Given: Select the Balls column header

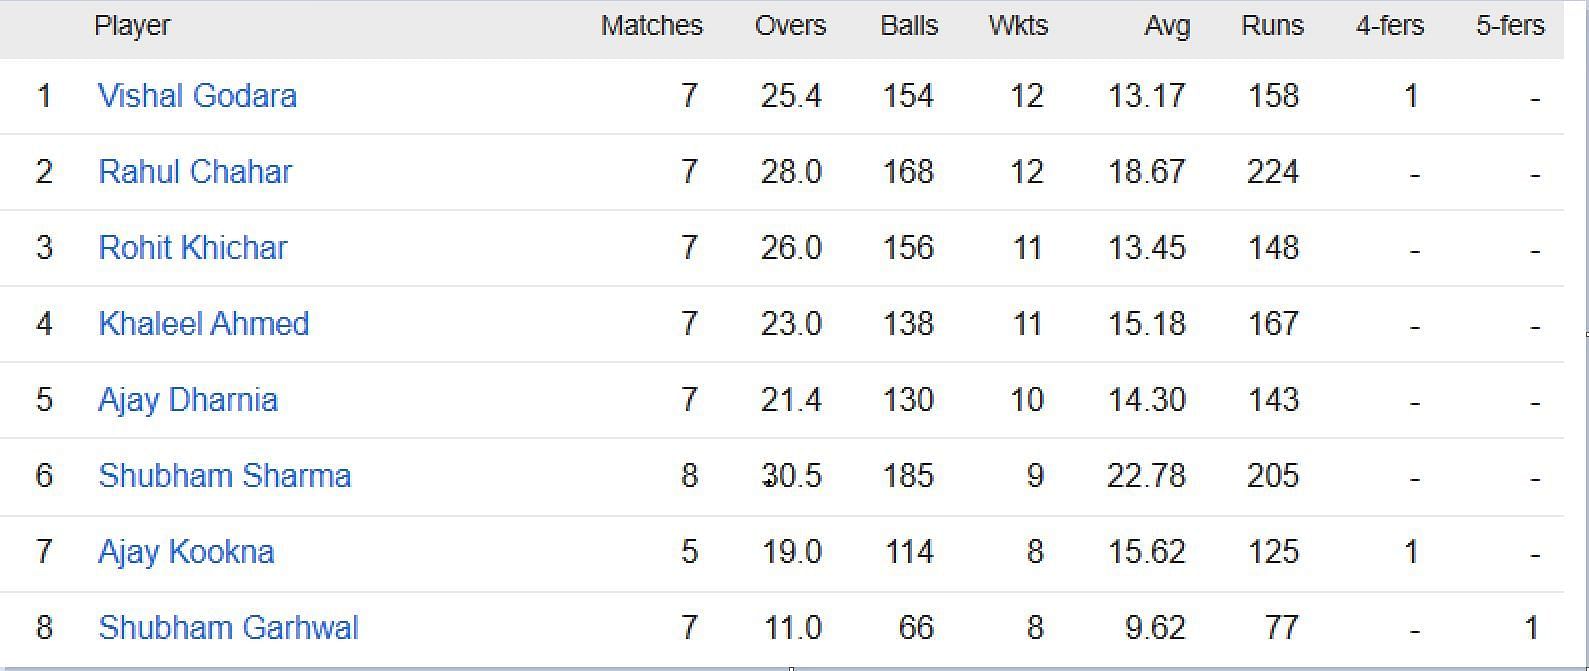Looking at the screenshot, I should tap(909, 26).
